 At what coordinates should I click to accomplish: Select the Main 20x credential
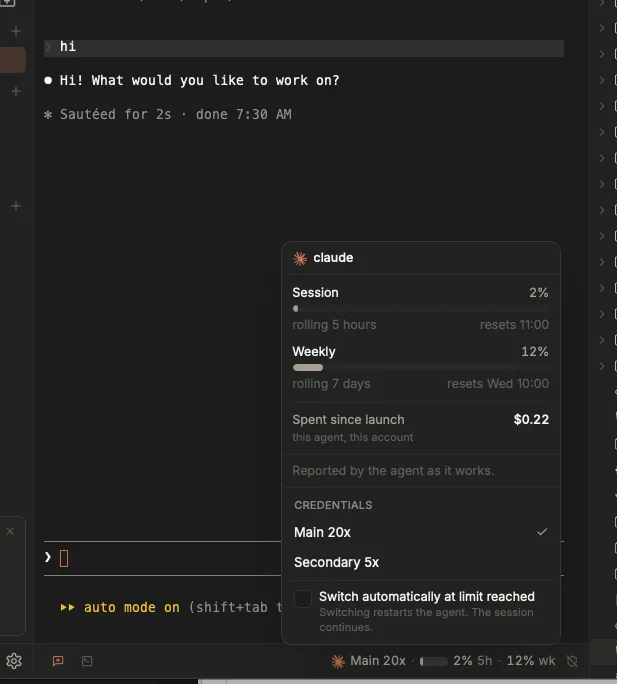421,532
